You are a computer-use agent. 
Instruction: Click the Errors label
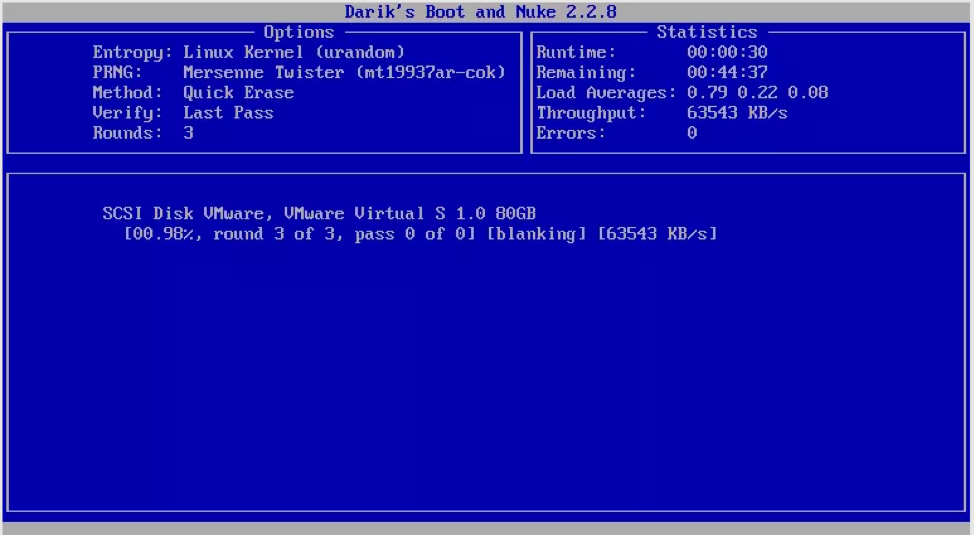coord(571,133)
